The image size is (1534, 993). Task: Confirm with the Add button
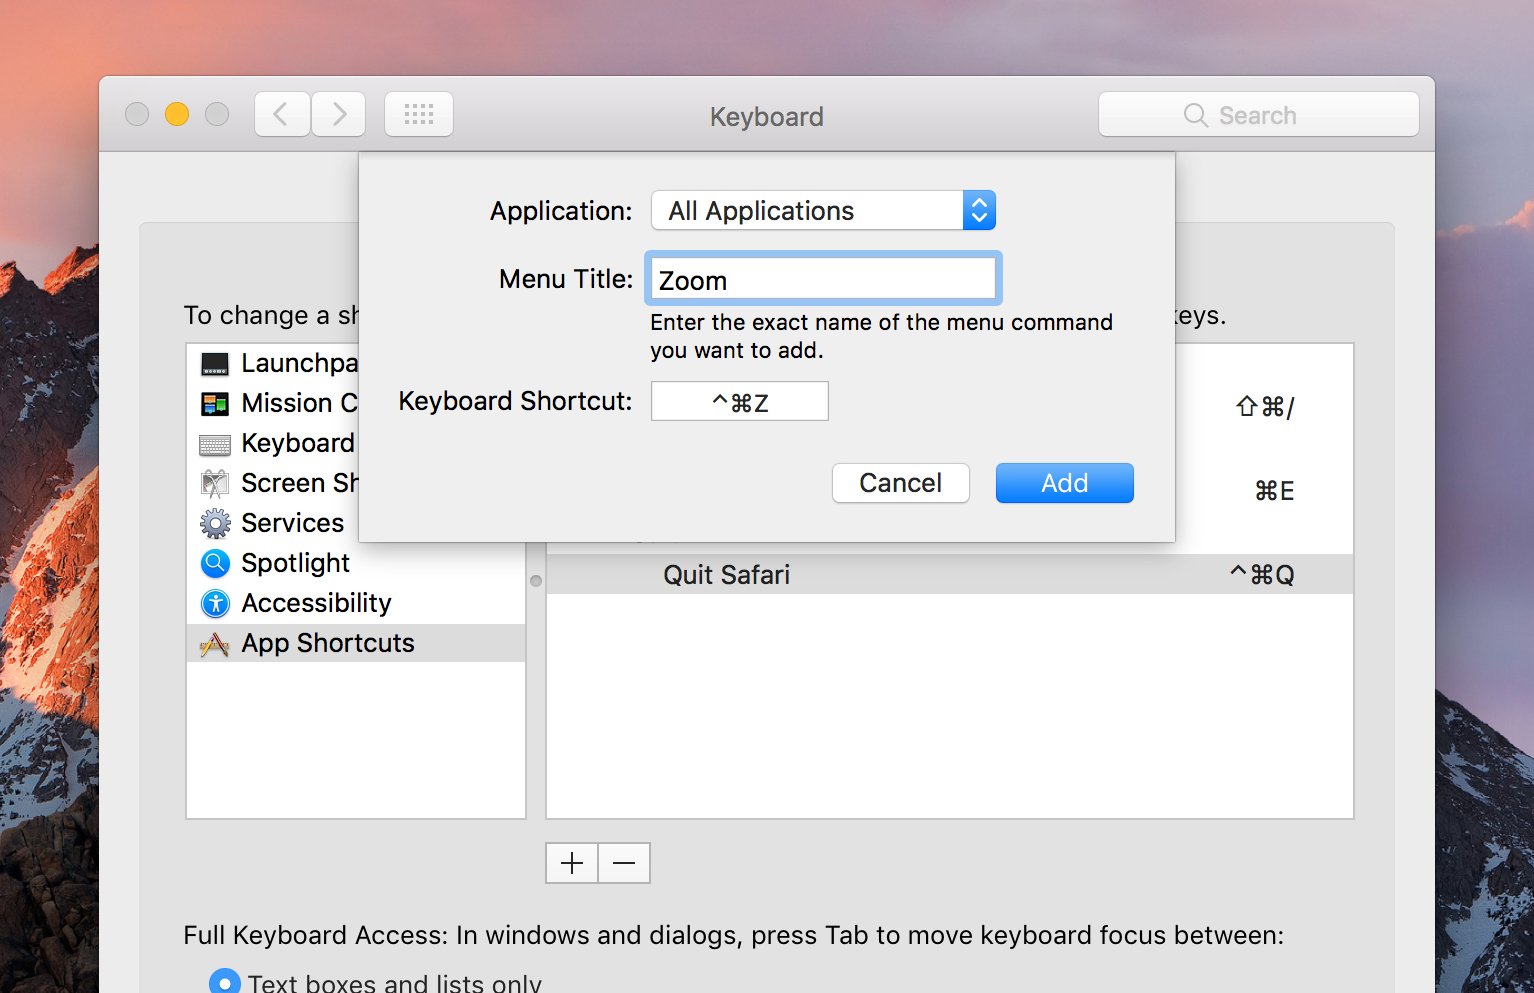1063,483
